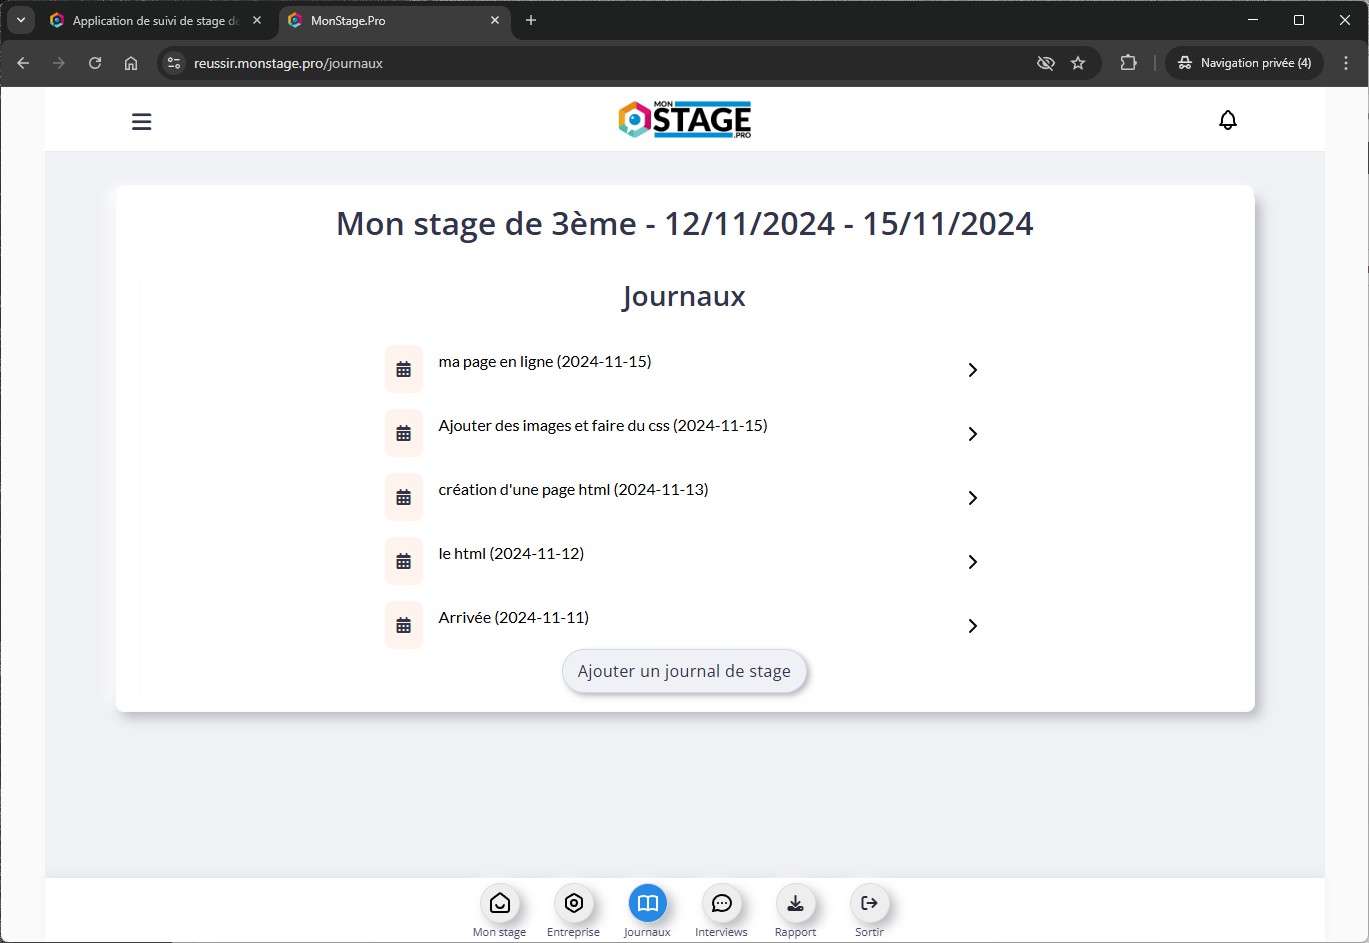Click the browser address bar
1369x943 pixels.
(x=600, y=63)
